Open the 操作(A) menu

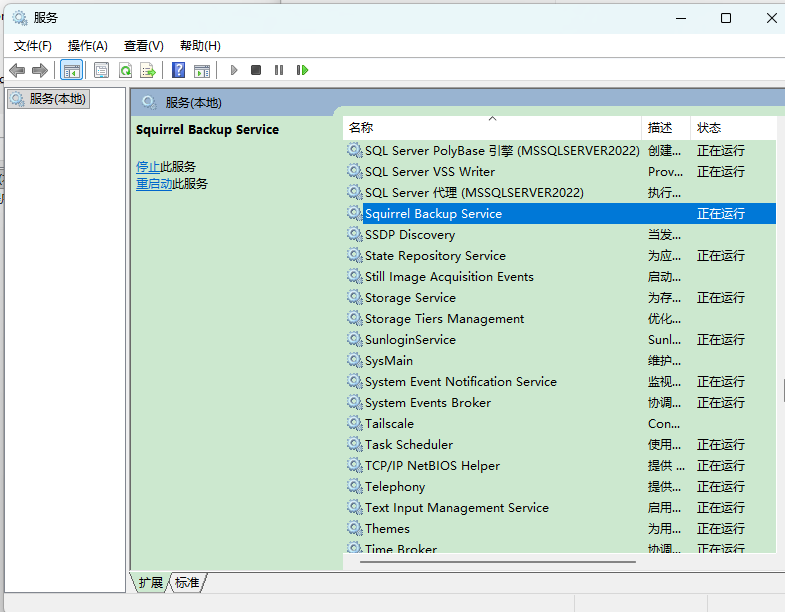[x=88, y=46]
